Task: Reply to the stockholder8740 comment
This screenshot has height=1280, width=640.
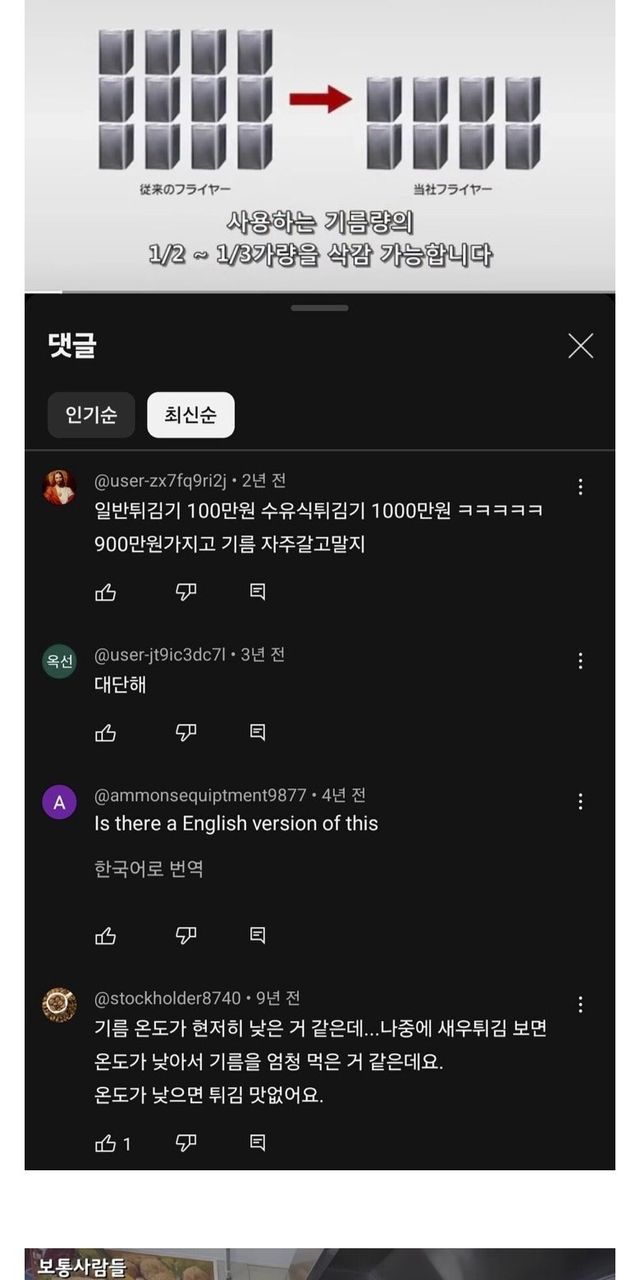Action: (257, 1142)
